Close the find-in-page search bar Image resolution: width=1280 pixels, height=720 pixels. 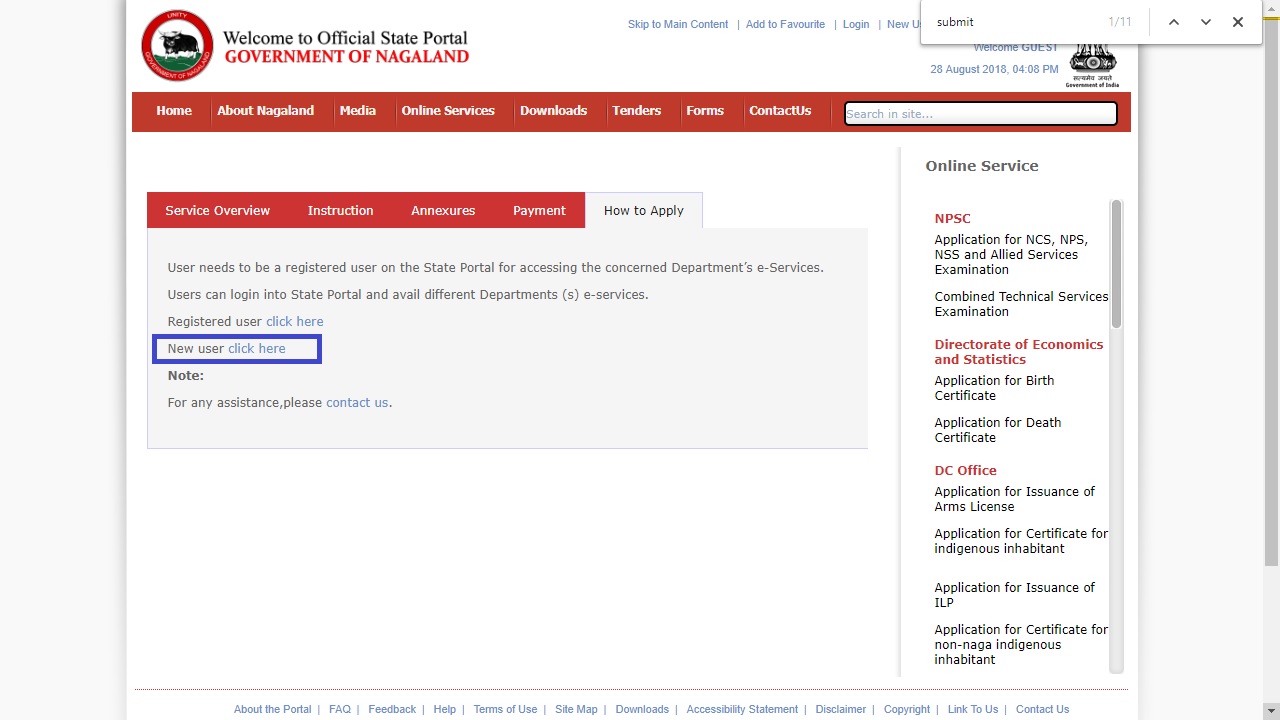1238,22
